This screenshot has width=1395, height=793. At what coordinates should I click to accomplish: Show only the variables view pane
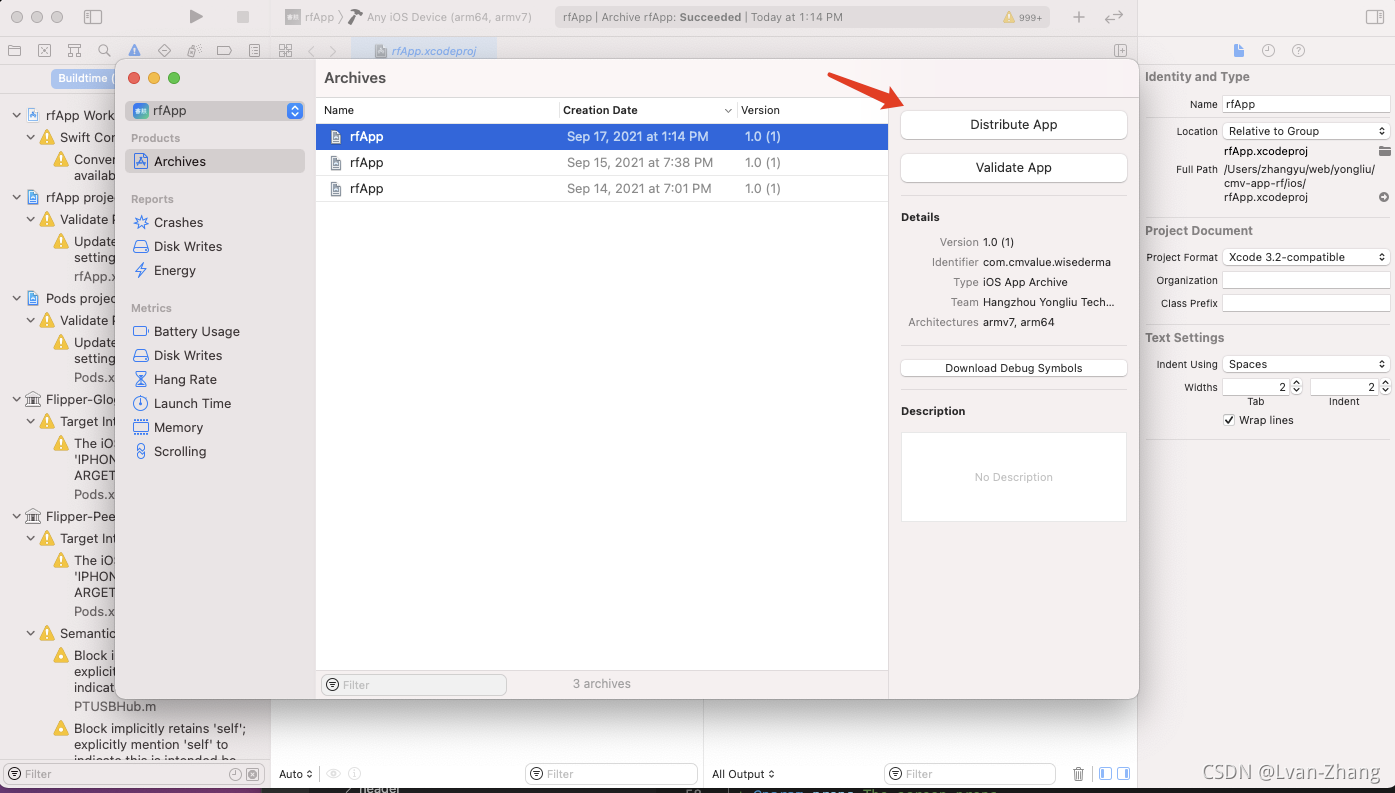[1105, 774]
